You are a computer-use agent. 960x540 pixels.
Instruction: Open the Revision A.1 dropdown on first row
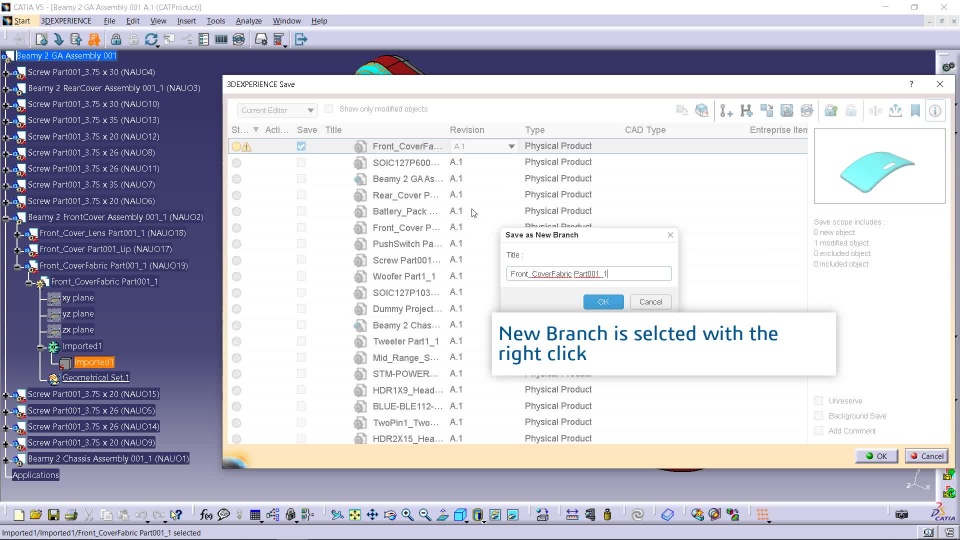(511, 146)
